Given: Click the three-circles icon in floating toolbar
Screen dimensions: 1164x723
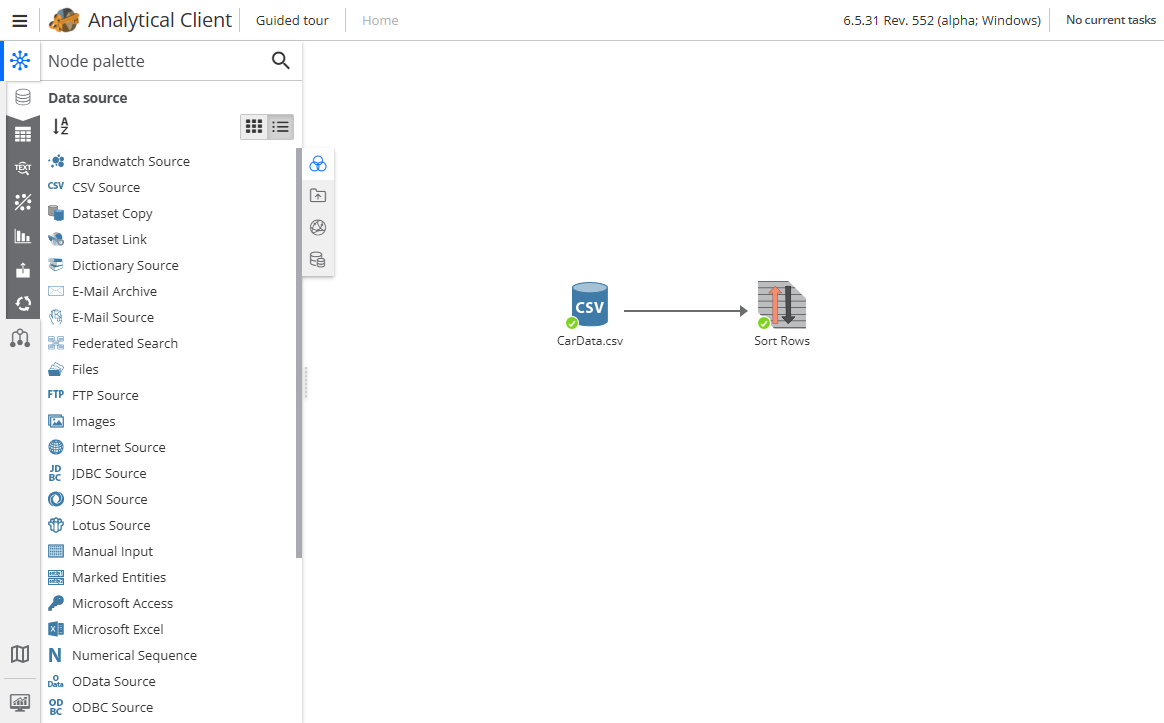Looking at the screenshot, I should (318, 164).
